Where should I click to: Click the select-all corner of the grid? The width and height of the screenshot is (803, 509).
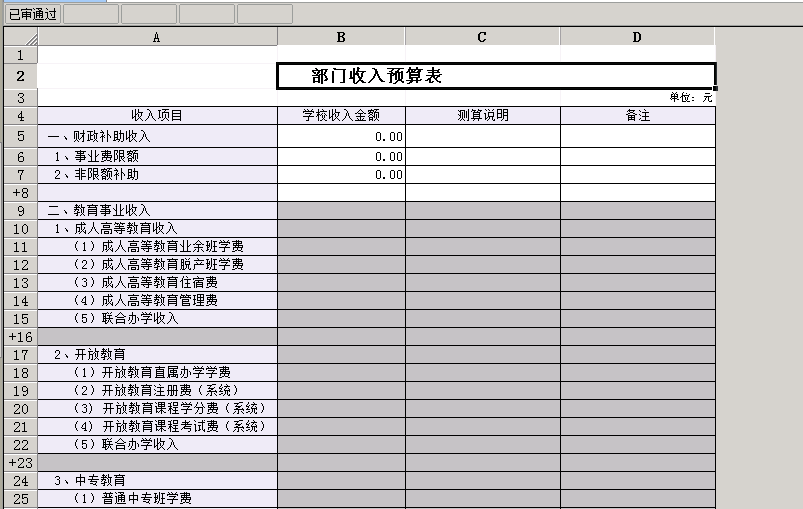pyautogui.click(x=20, y=37)
